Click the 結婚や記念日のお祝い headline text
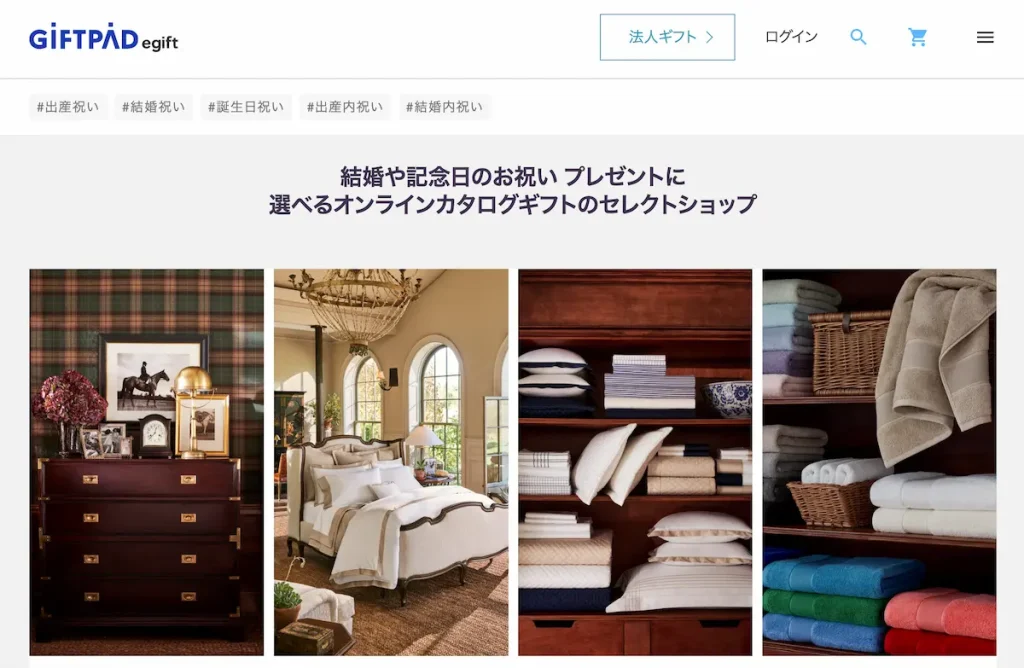This screenshot has height=668, width=1024. pos(449,176)
